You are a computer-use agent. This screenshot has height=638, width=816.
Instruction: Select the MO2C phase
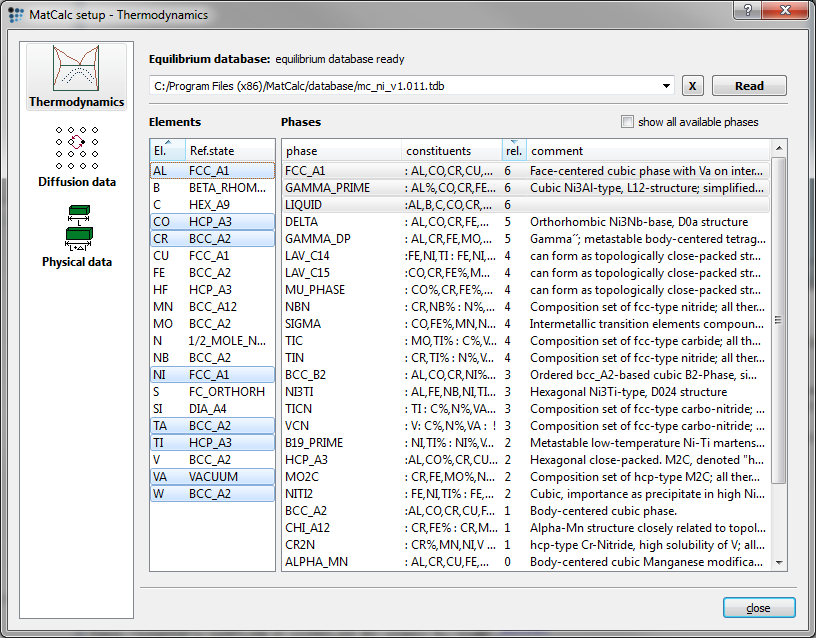tap(526, 477)
